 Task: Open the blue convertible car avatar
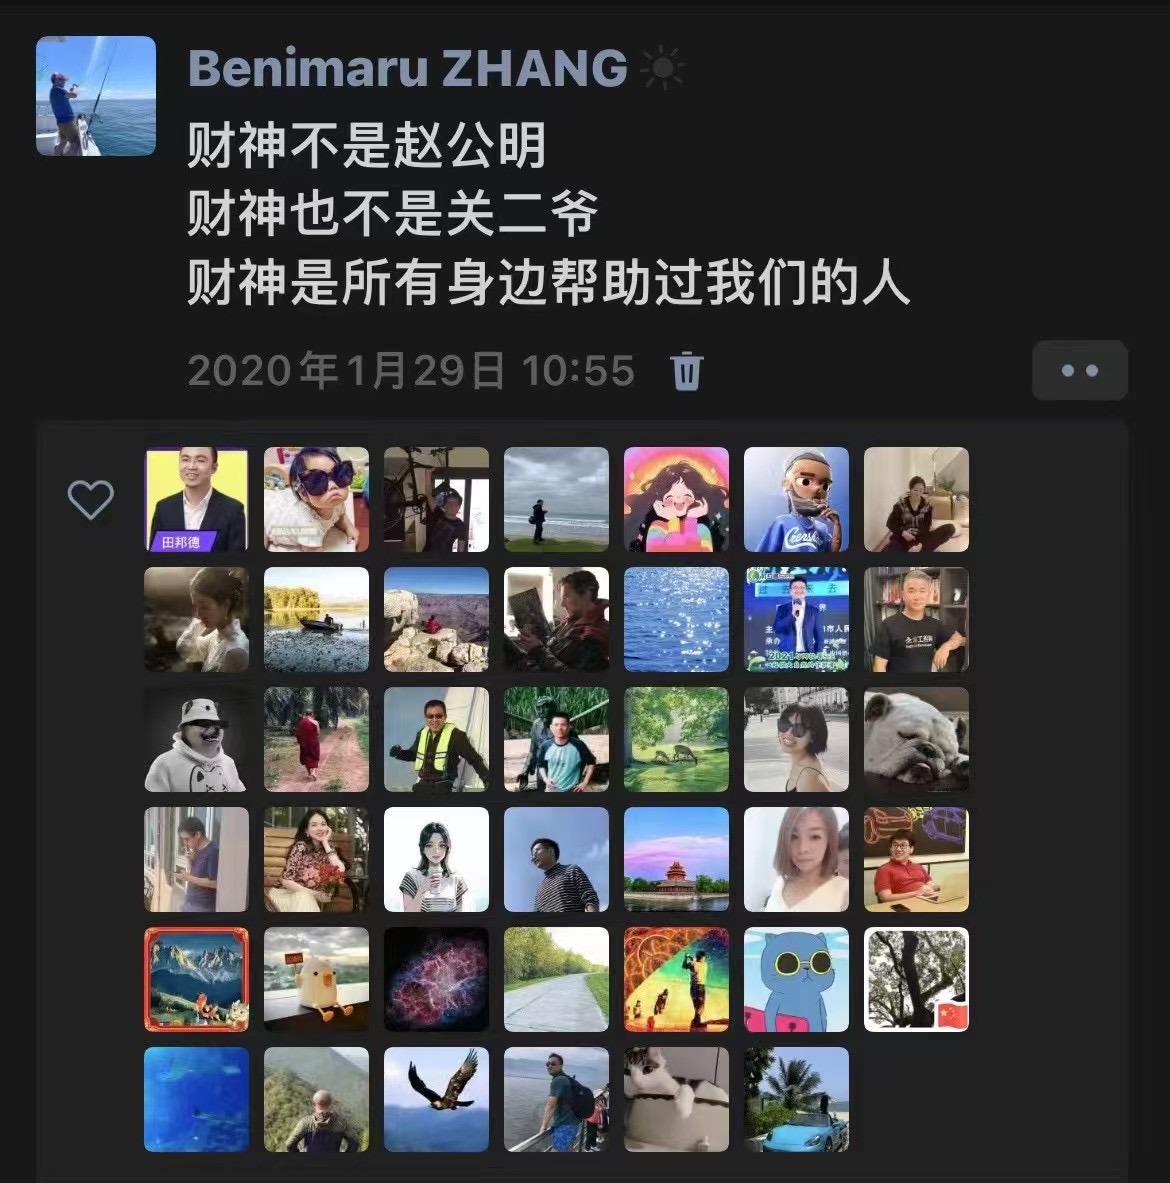pos(796,1099)
